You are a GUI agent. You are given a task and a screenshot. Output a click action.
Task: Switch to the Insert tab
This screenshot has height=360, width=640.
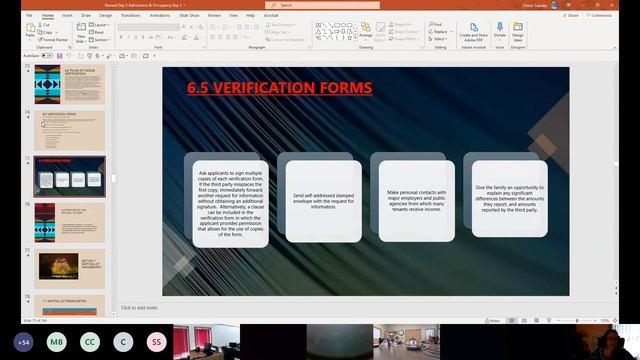tap(67, 16)
